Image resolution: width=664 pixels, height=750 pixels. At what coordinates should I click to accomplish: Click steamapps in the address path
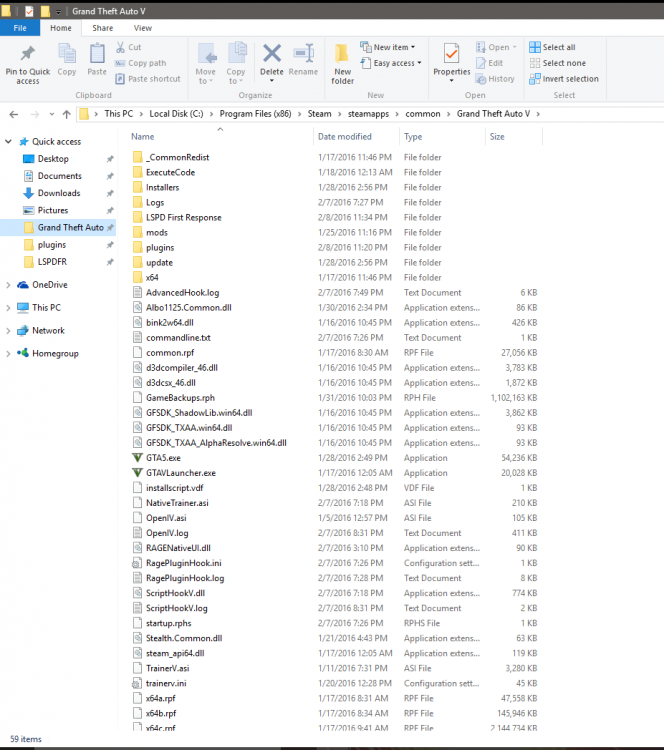coord(368,114)
